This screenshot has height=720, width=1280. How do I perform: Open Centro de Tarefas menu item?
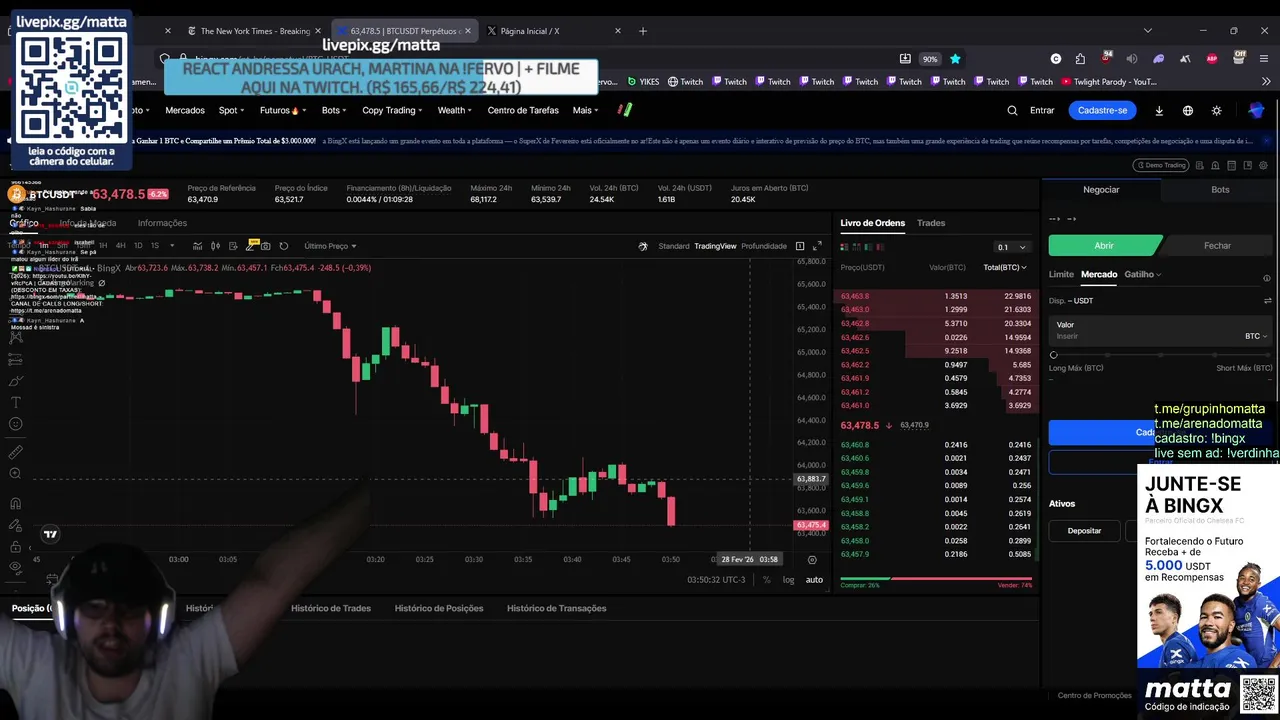523,110
